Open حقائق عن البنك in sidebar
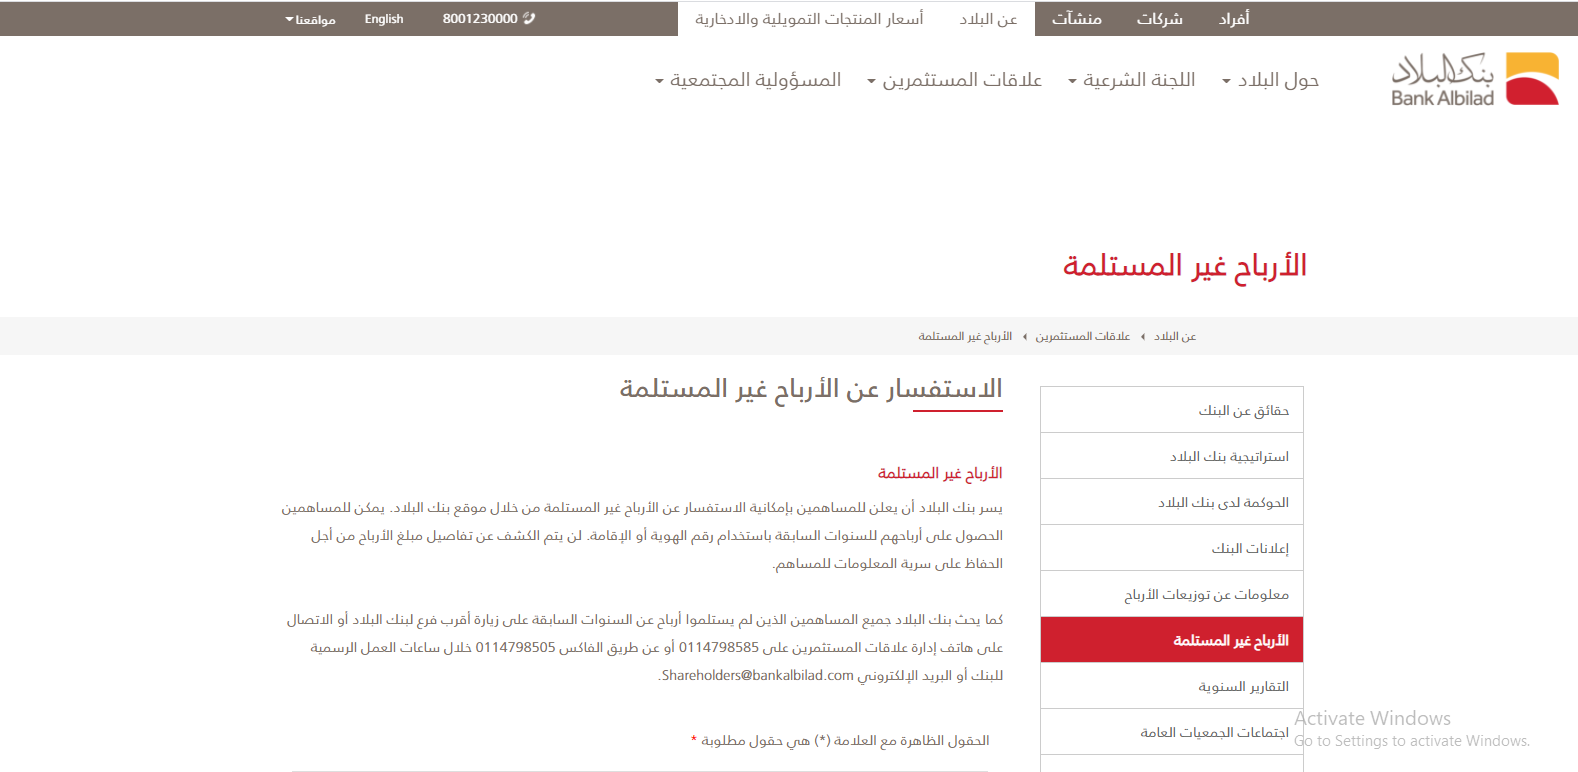Screen dimensions: 1578x772 tap(1243, 410)
